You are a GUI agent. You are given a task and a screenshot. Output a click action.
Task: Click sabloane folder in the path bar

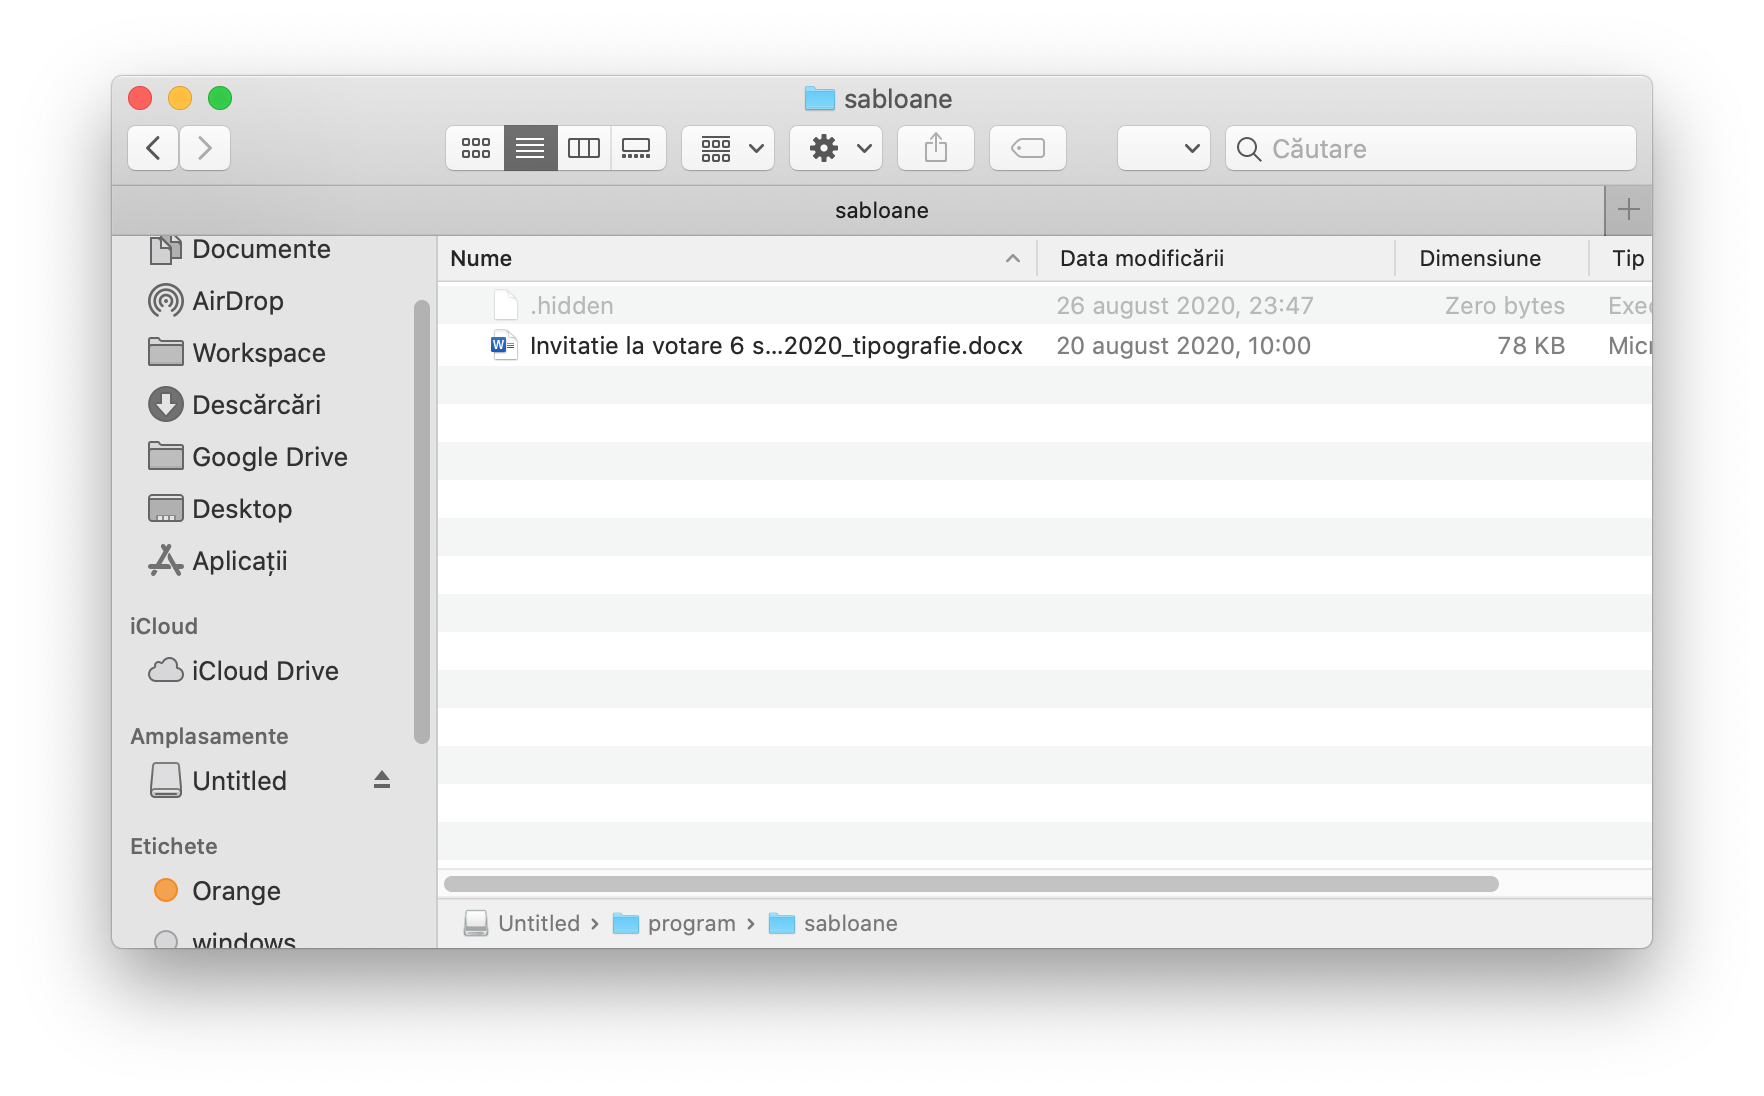coord(833,924)
